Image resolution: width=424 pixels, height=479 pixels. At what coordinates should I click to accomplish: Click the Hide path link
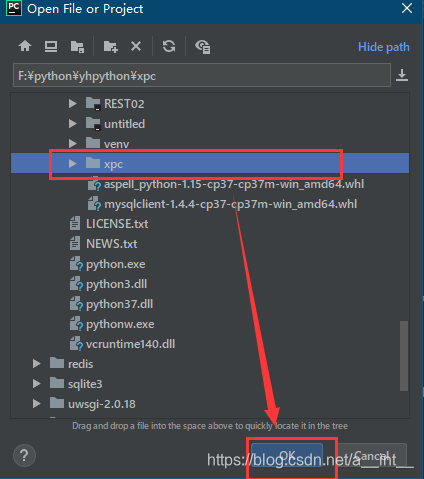(x=383, y=47)
